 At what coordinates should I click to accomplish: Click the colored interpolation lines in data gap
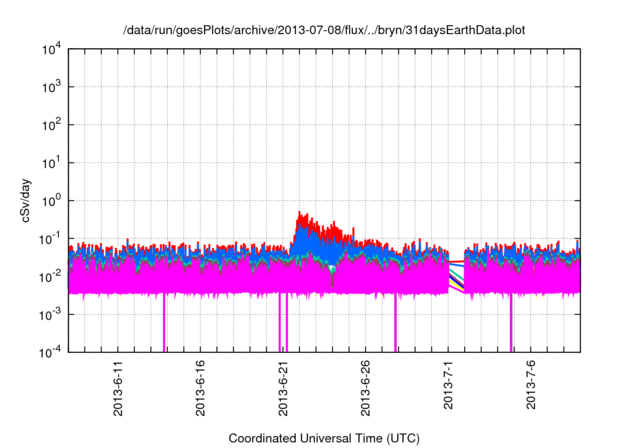[x=456, y=276]
